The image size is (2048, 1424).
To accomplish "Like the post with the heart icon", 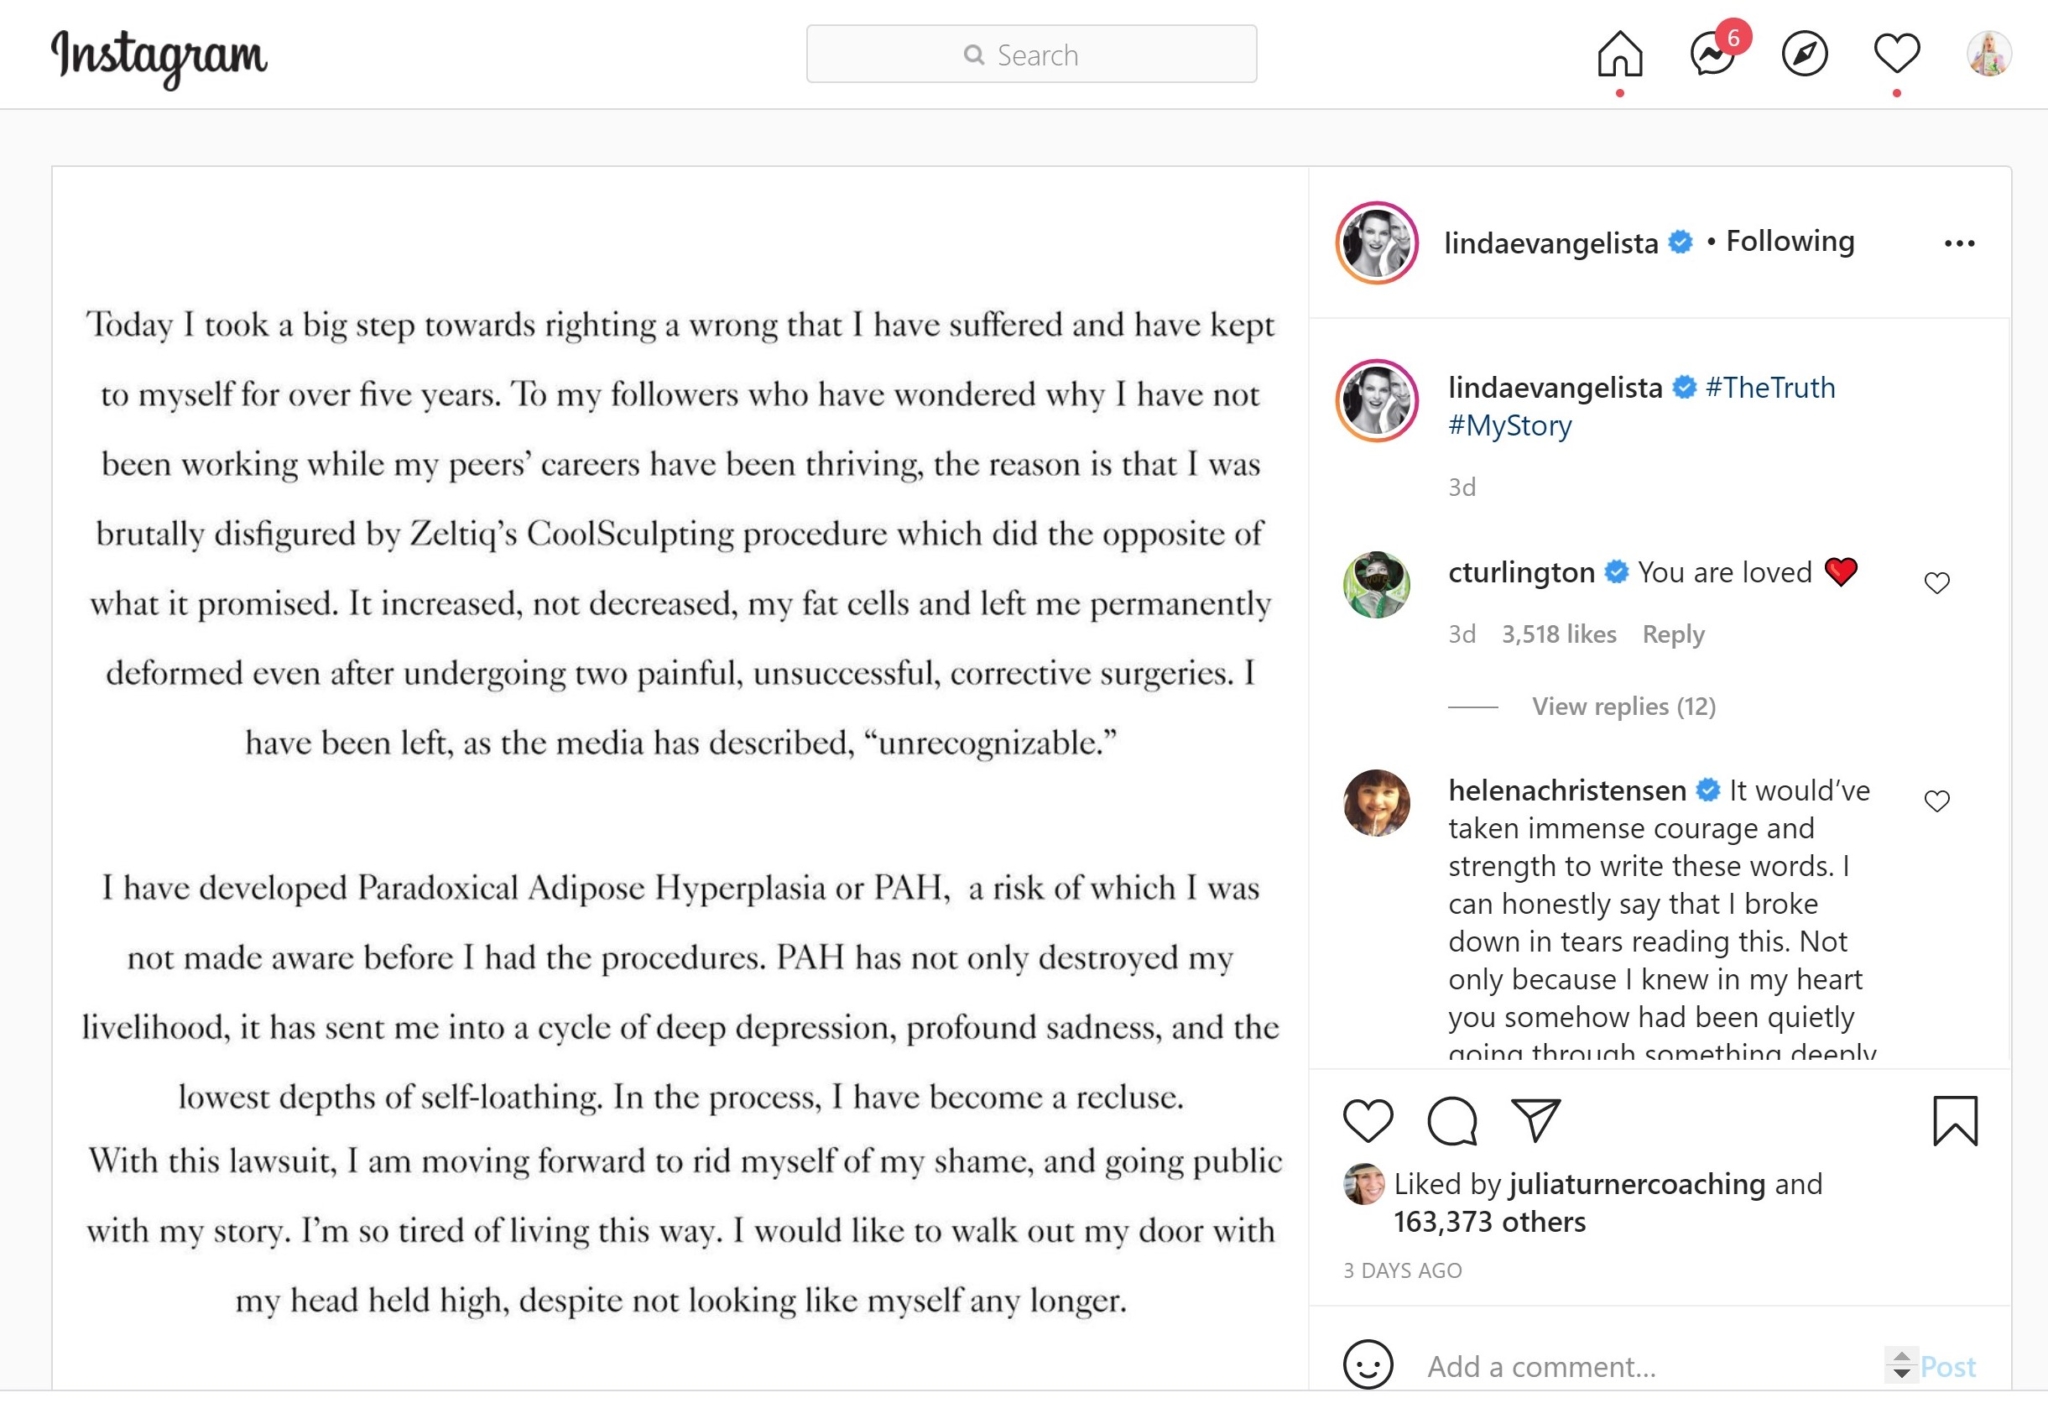I will tap(1367, 1120).
